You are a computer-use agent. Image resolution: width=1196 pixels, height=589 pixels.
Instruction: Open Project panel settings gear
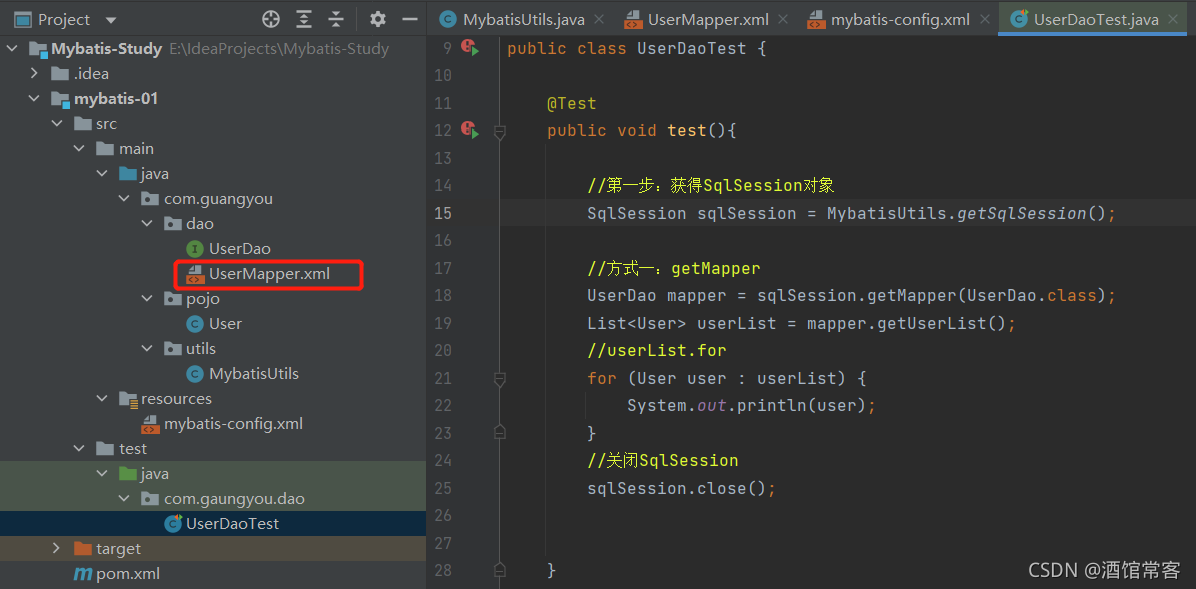[378, 20]
